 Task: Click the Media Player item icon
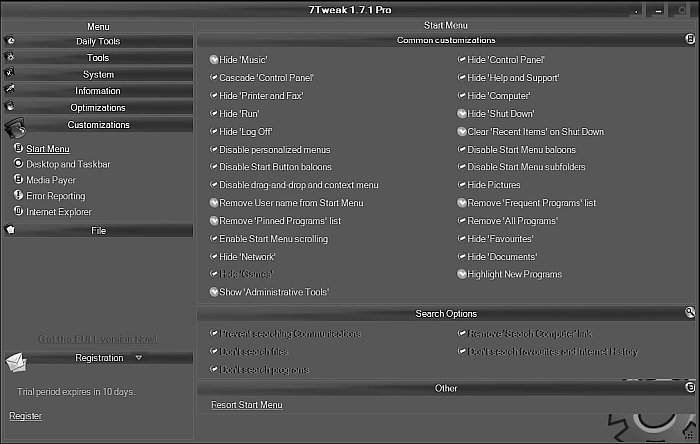tap(18, 179)
